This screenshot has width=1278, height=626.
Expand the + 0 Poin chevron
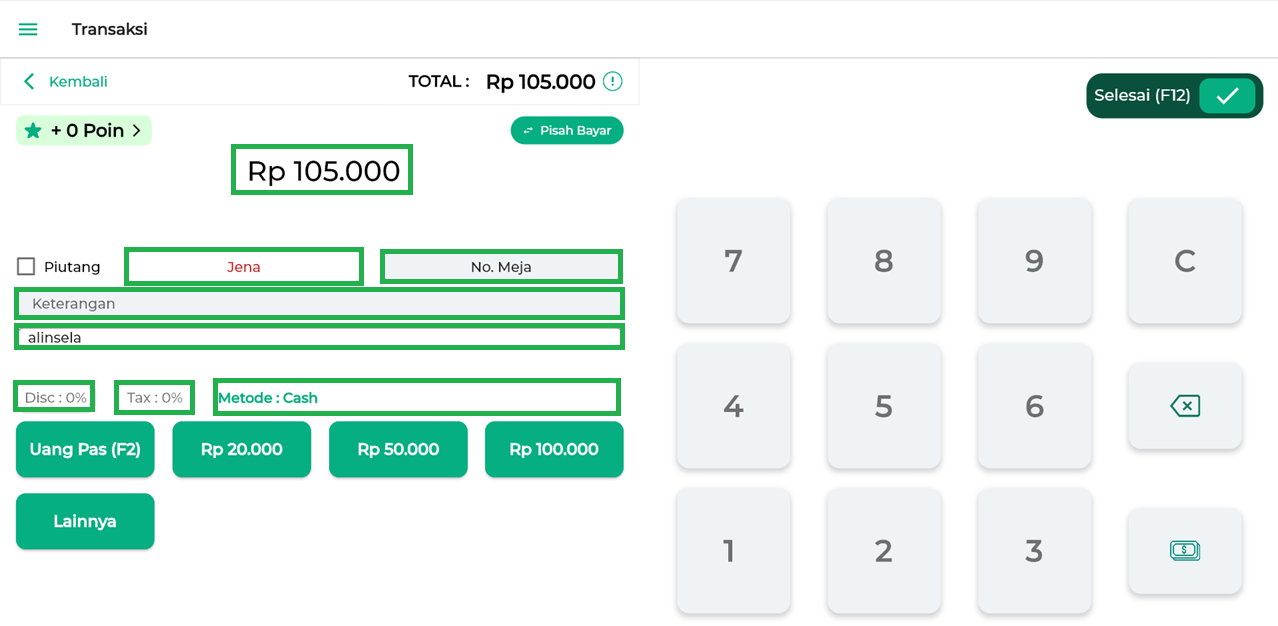[x=137, y=131]
